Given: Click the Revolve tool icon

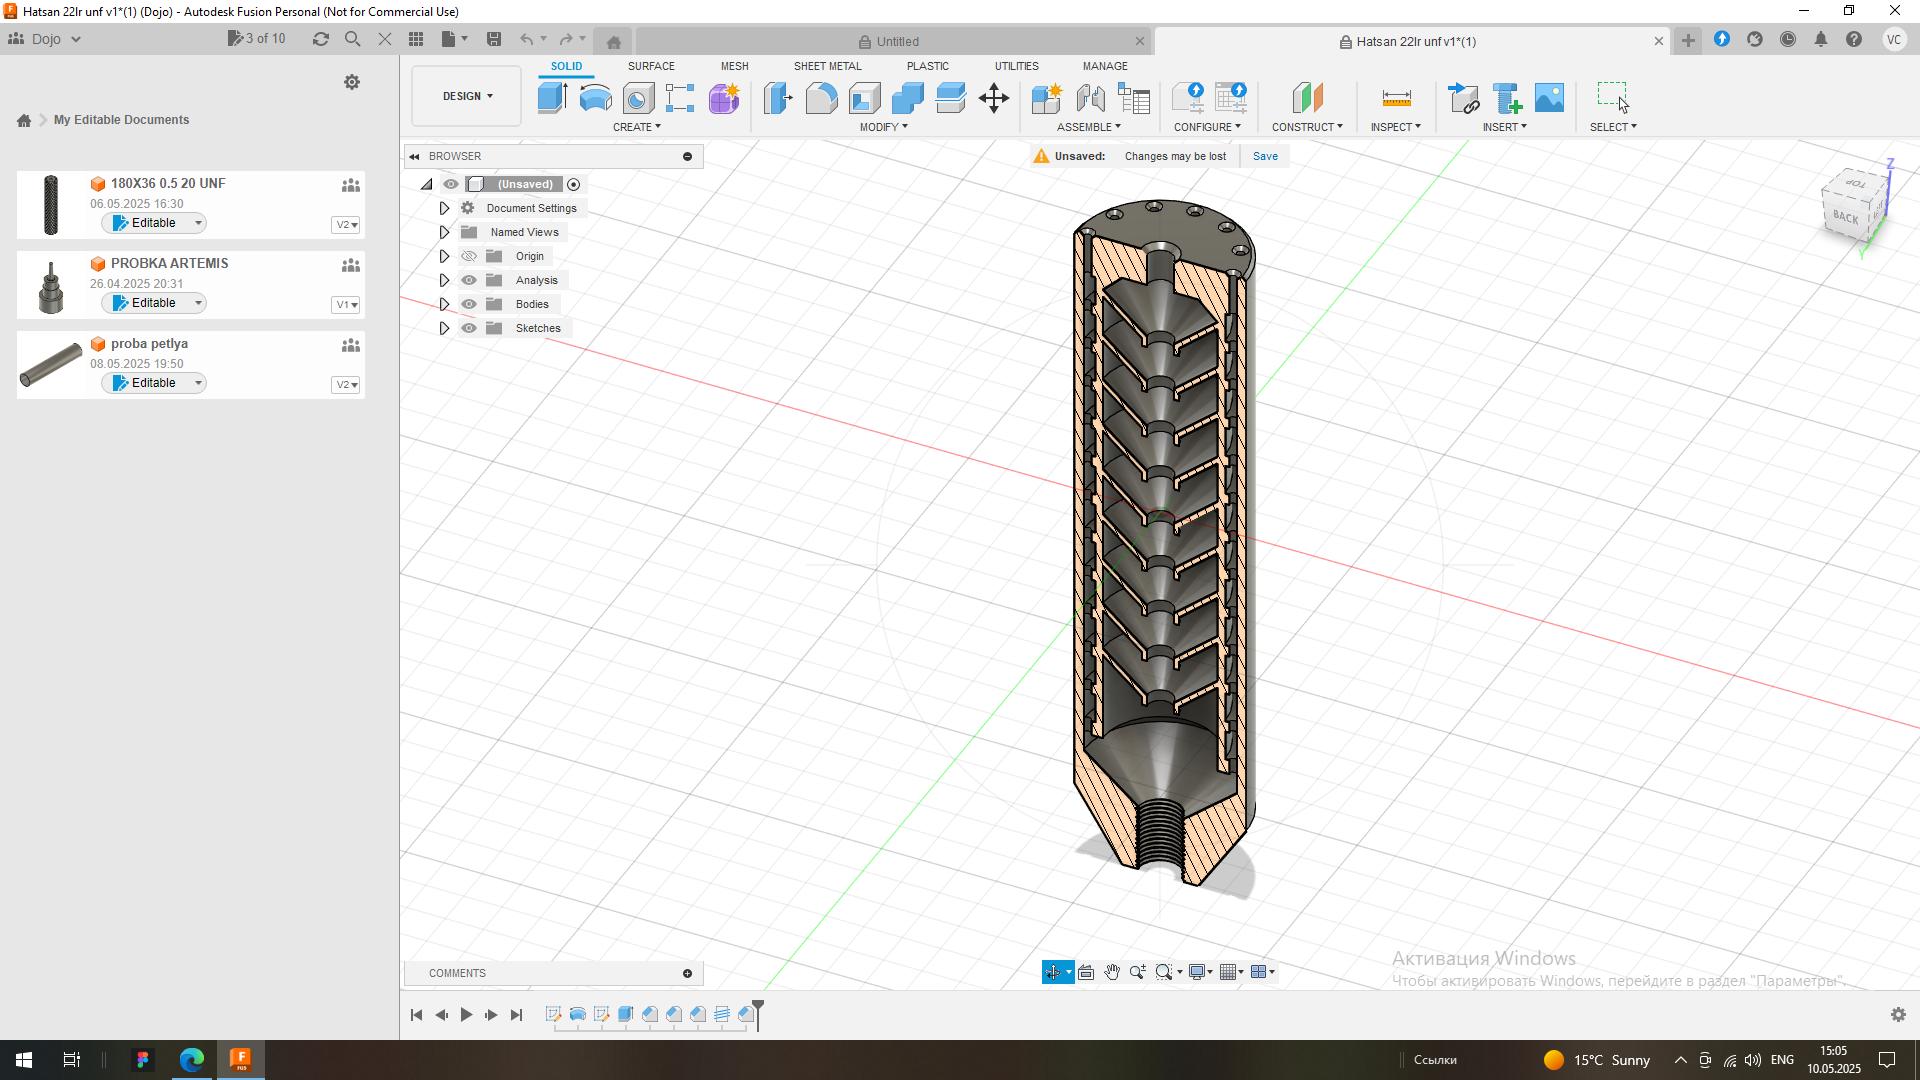Looking at the screenshot, I should (x=595, y=98).
